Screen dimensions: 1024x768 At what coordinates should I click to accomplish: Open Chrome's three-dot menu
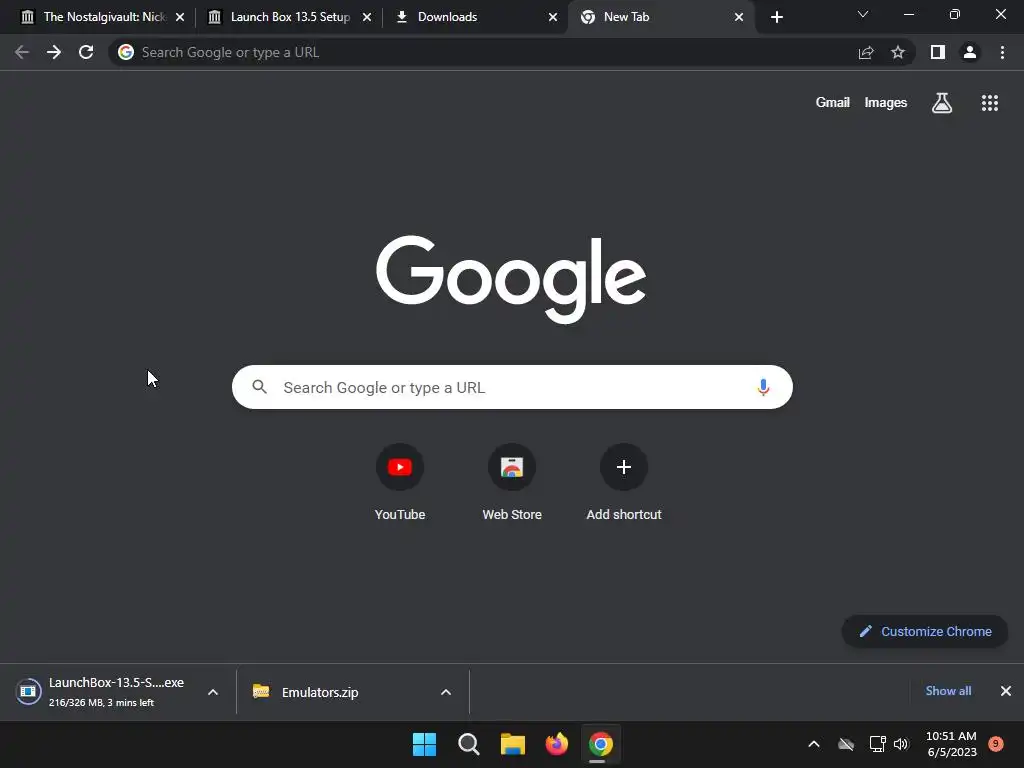click(1002, 52)
